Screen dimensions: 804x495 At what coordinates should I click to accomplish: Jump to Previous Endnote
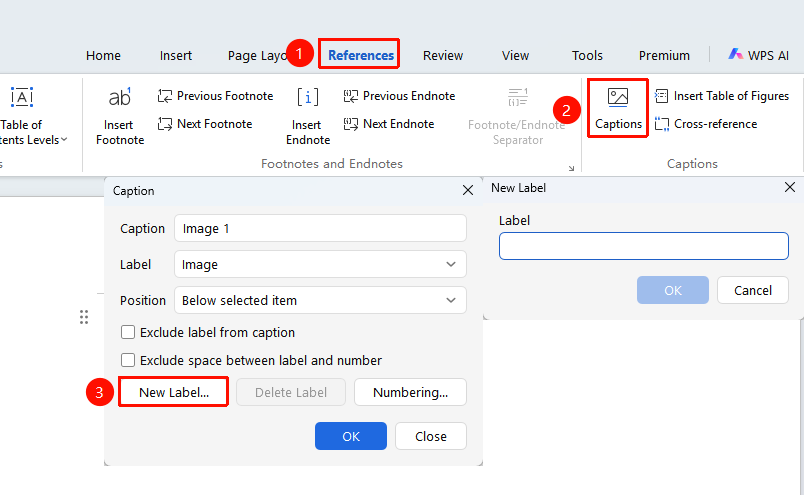pyautogui.click(x=399, y=96)
